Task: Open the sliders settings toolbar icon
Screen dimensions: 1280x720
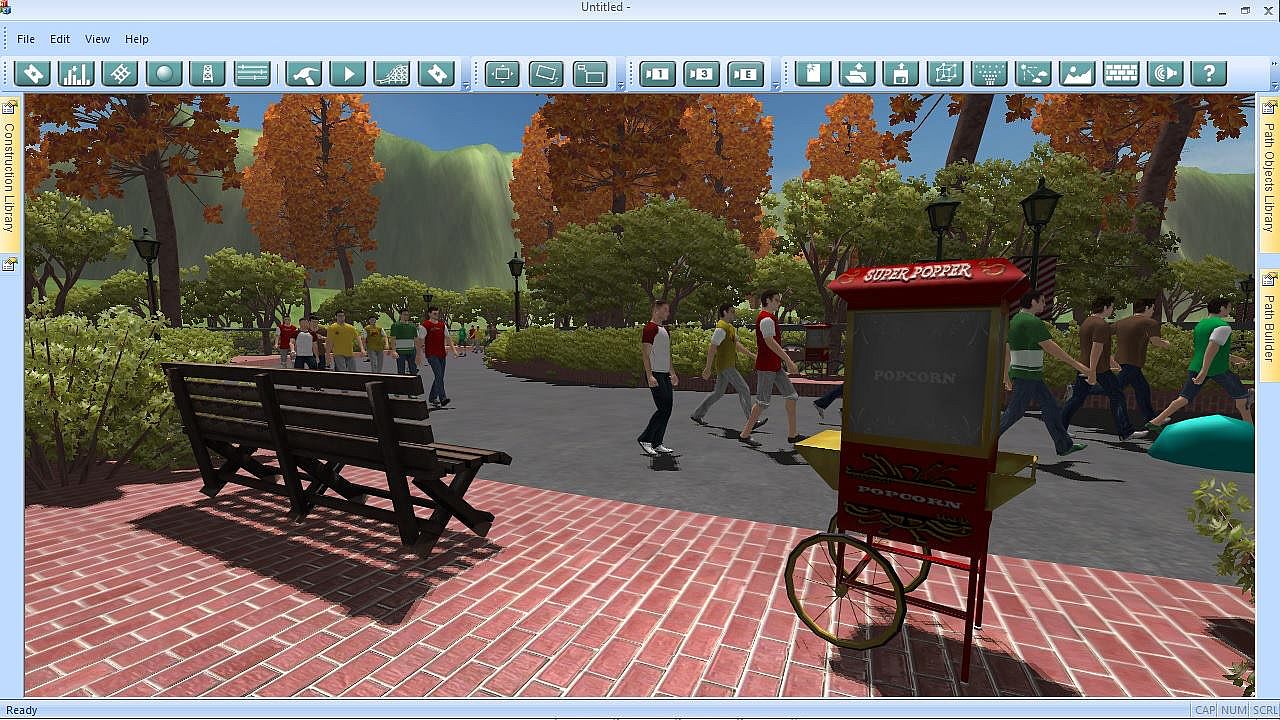Action: click(x=252, y=73)
